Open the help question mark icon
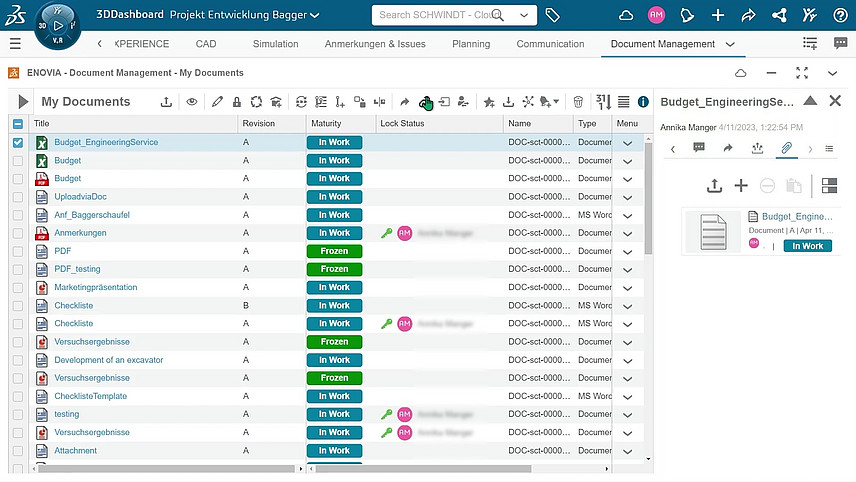The width and height of the screenshot is (856, 482). click(840, 15)
